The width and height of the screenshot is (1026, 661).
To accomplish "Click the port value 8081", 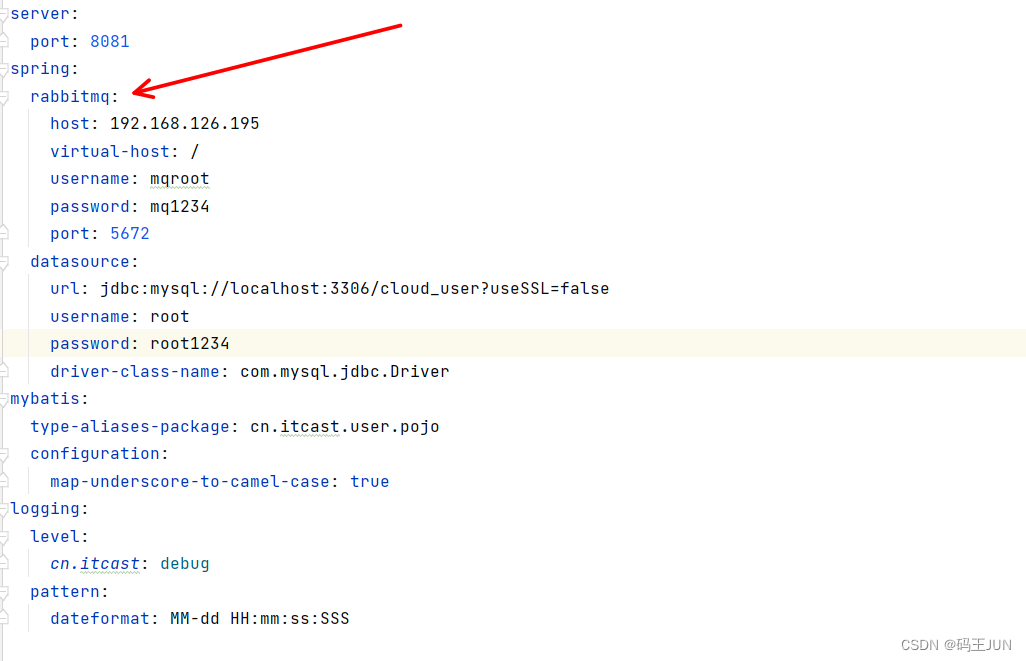I will click(x=110, y=41).
